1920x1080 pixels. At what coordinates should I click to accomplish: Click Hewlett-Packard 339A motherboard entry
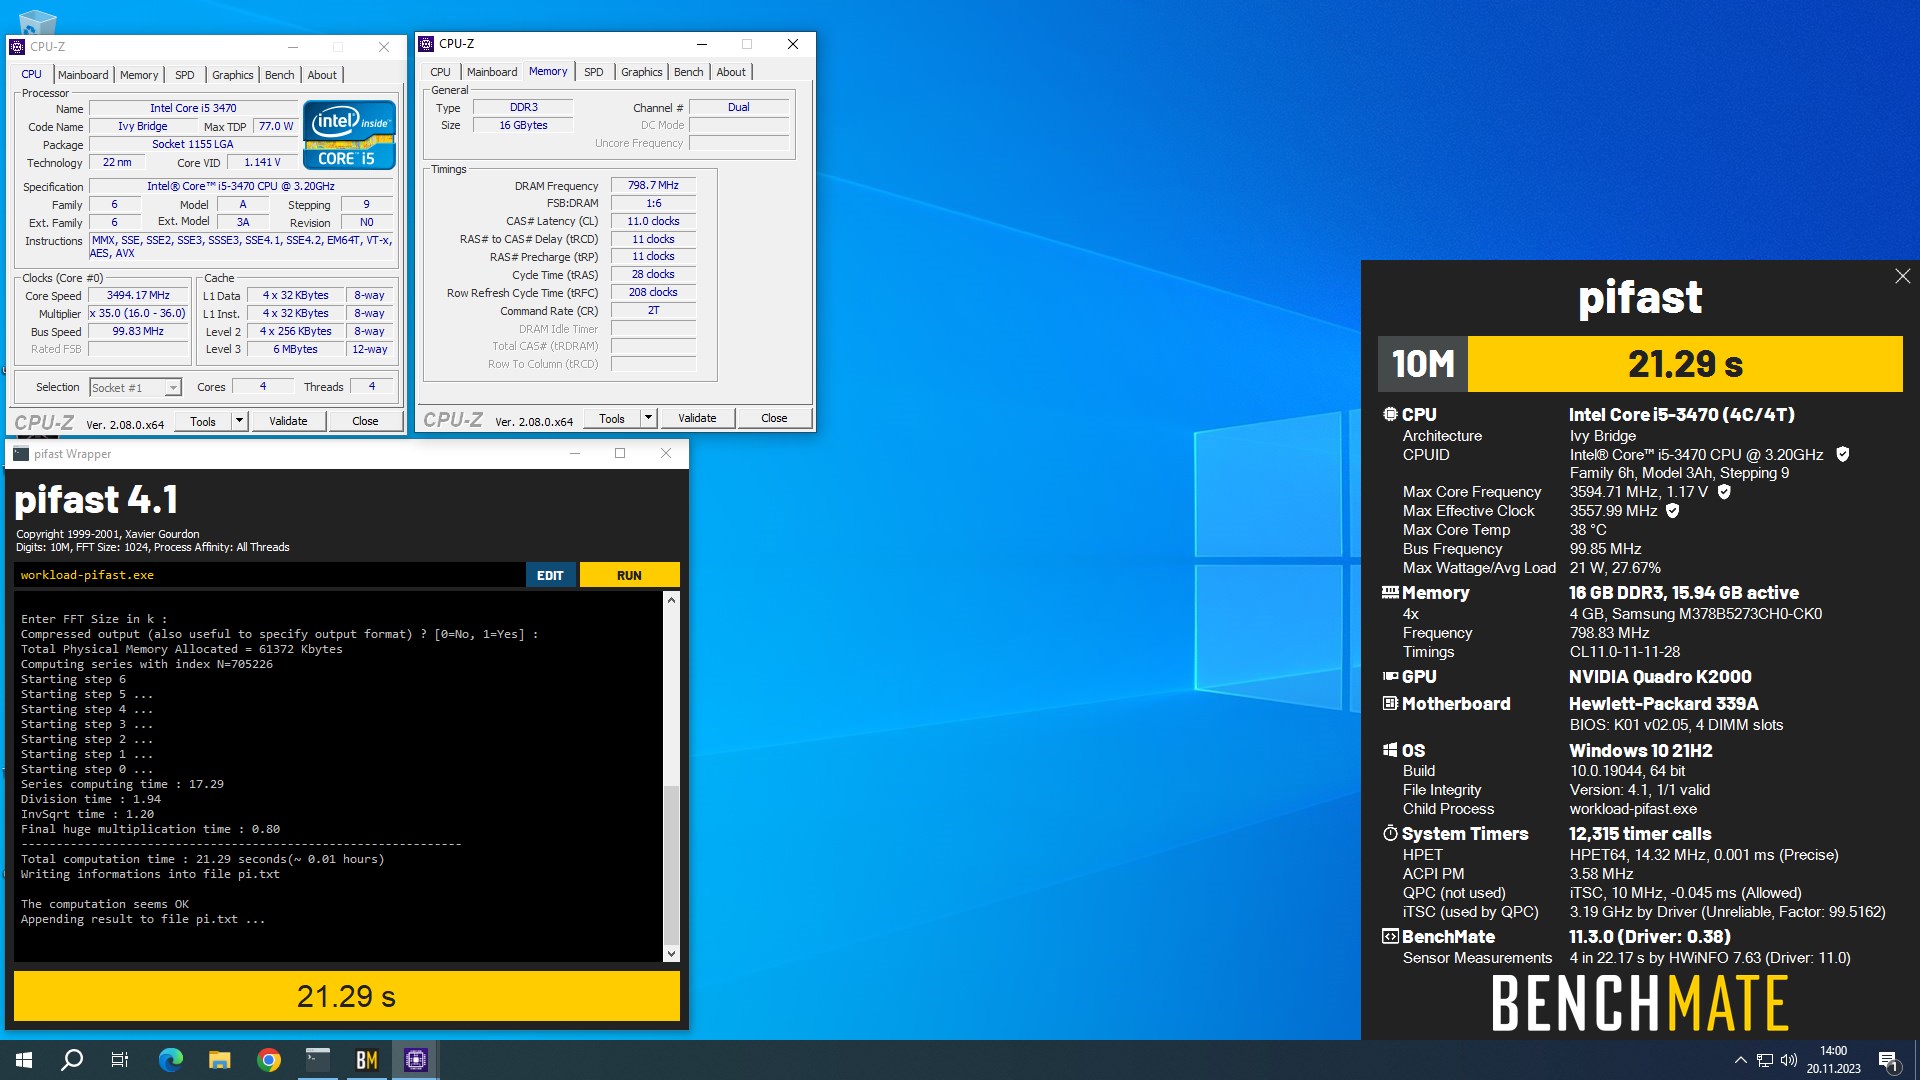tap(1663, 704)
